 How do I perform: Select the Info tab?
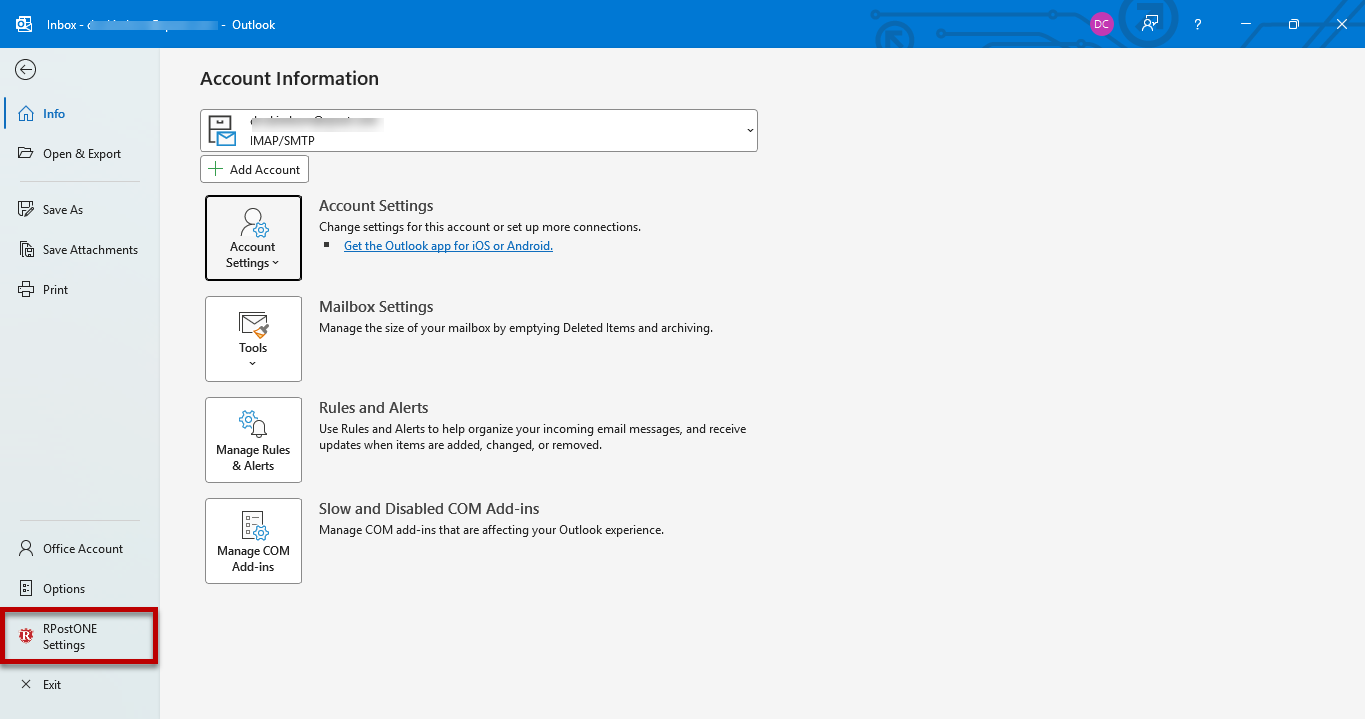(79, 114)
